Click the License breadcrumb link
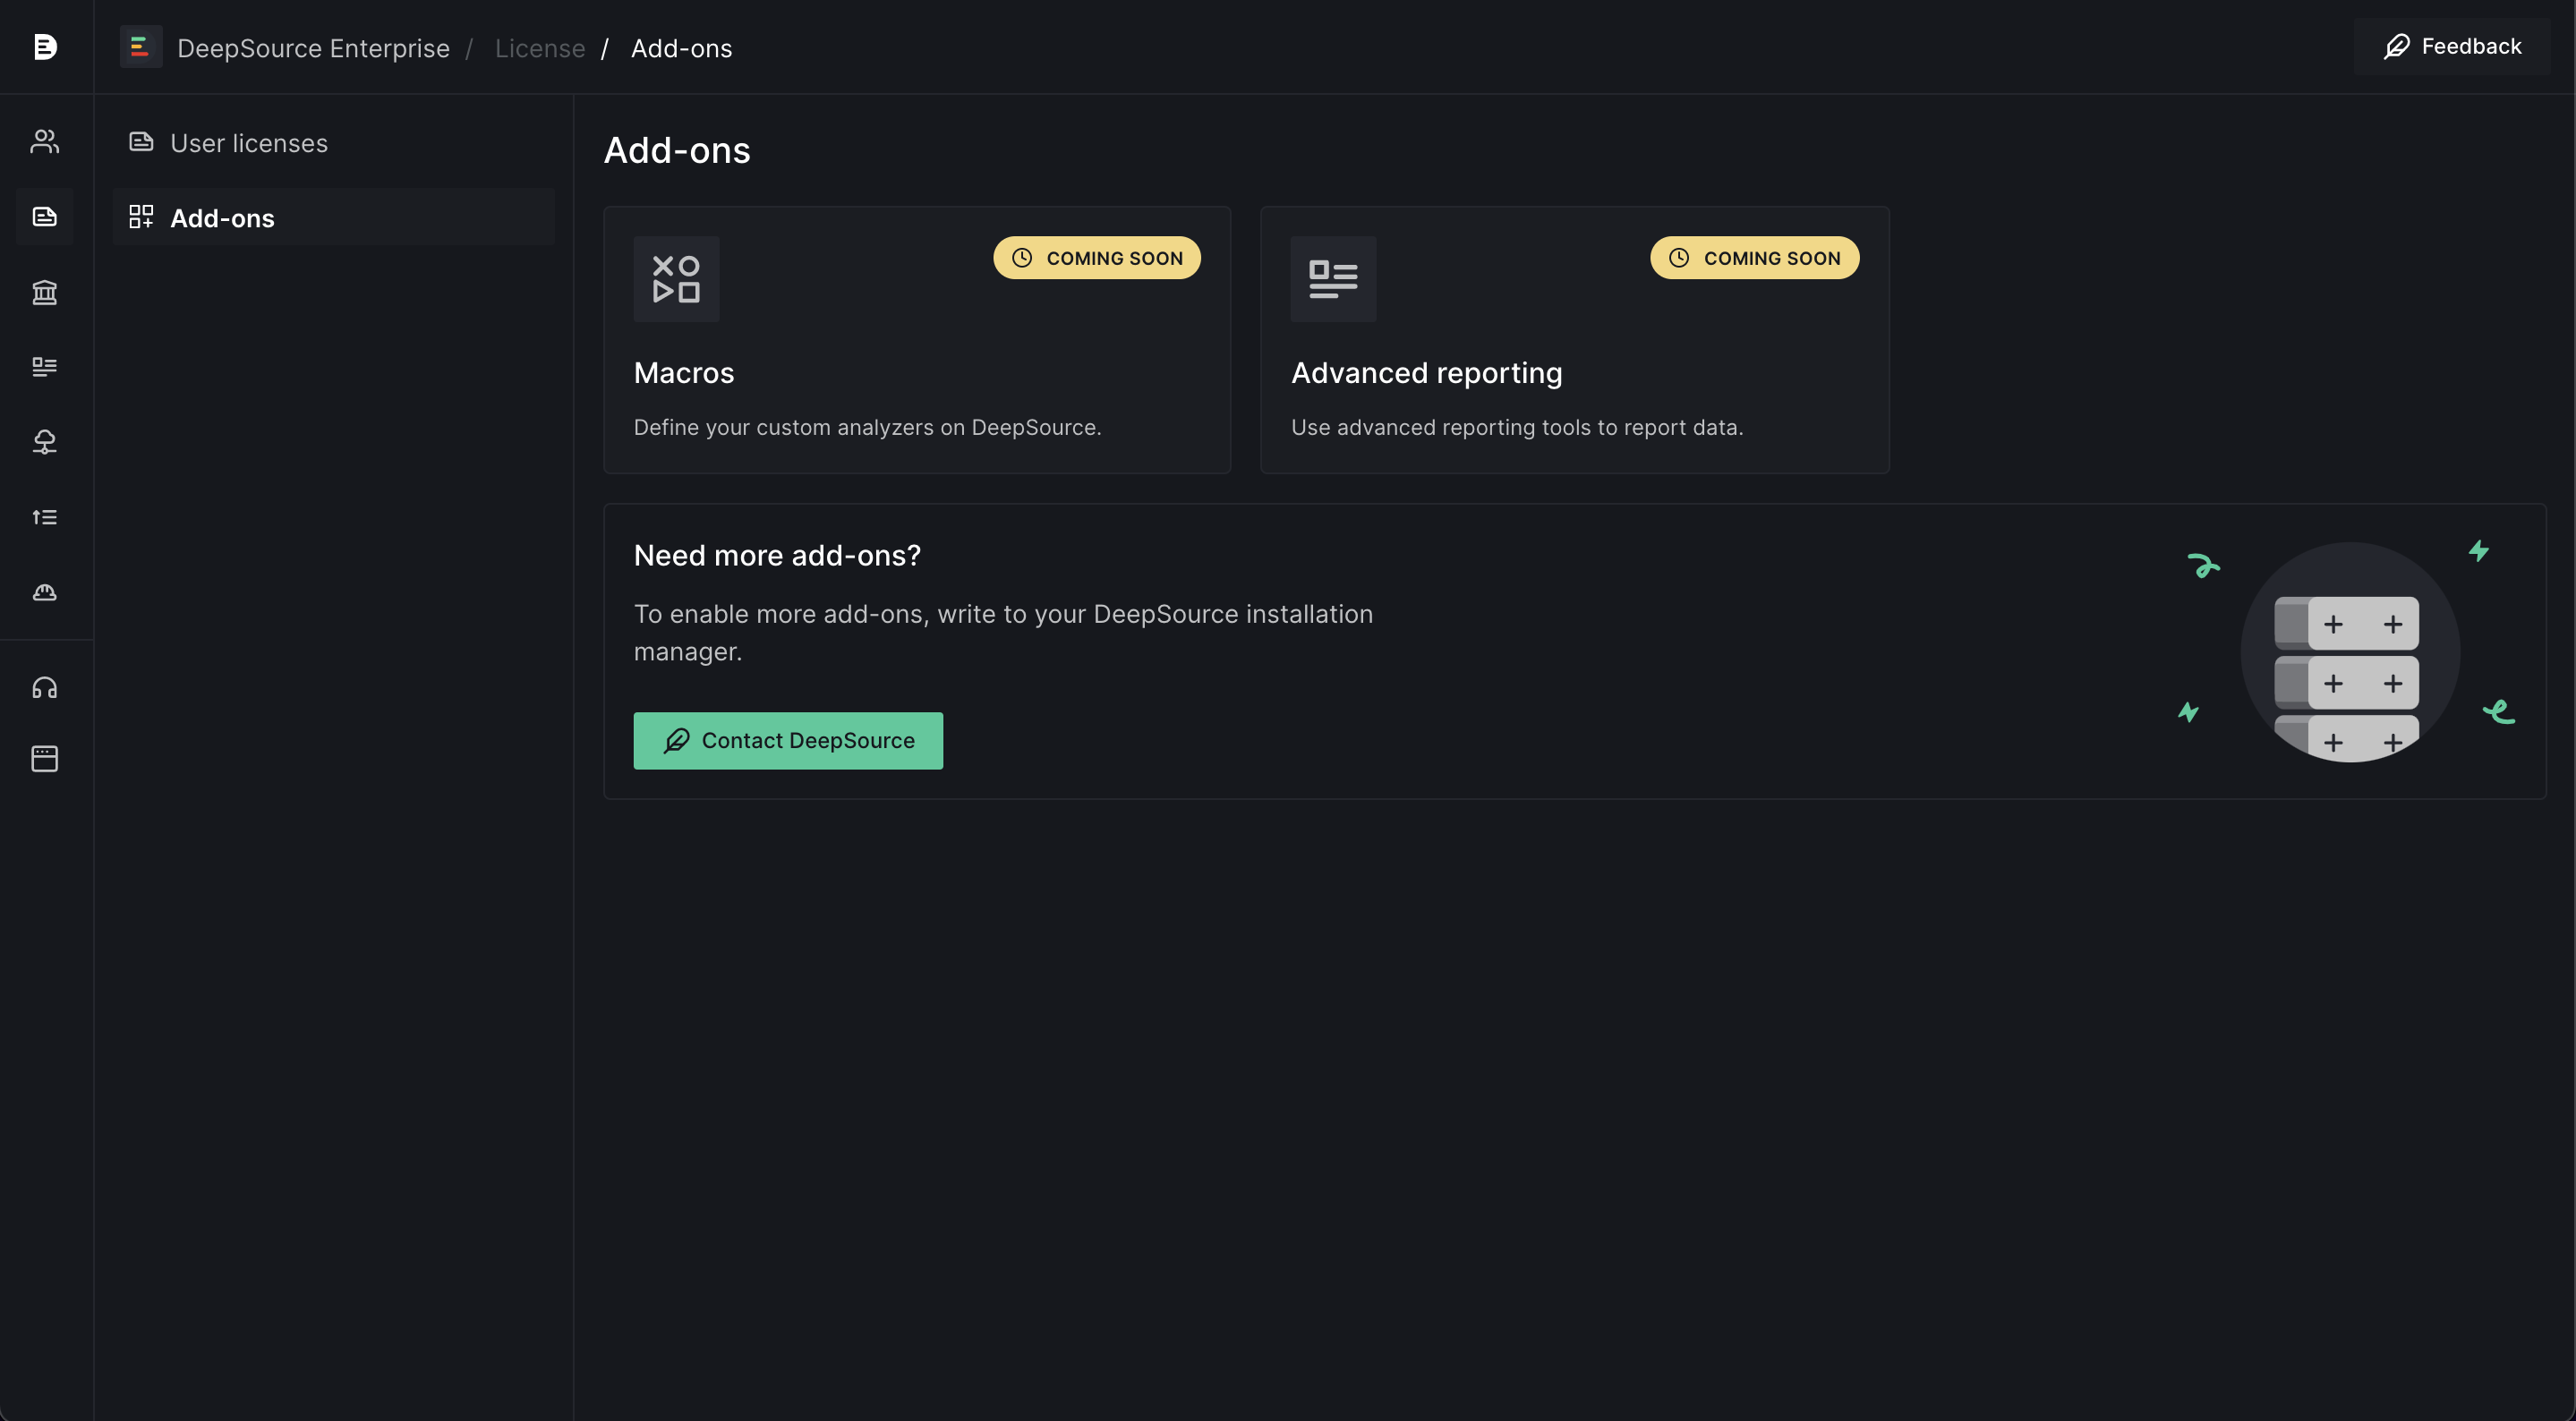 (539, 47)
